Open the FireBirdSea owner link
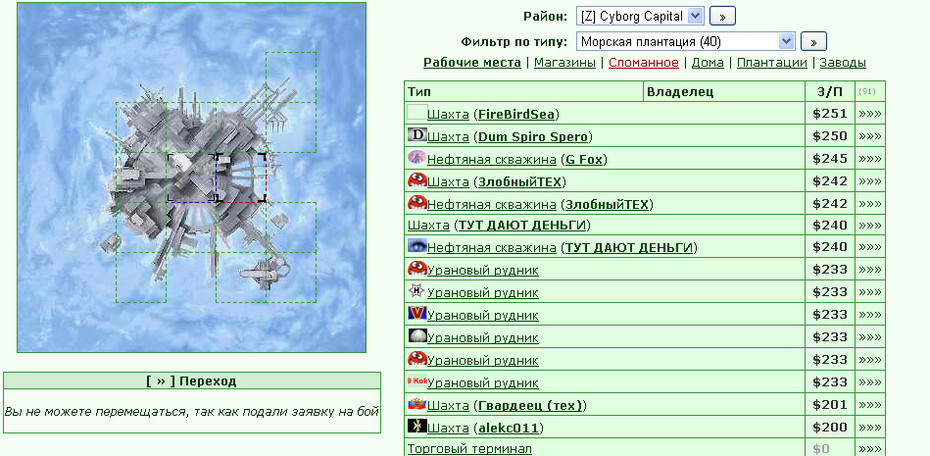Screen dimensions: 930x456 click(517, 114)
